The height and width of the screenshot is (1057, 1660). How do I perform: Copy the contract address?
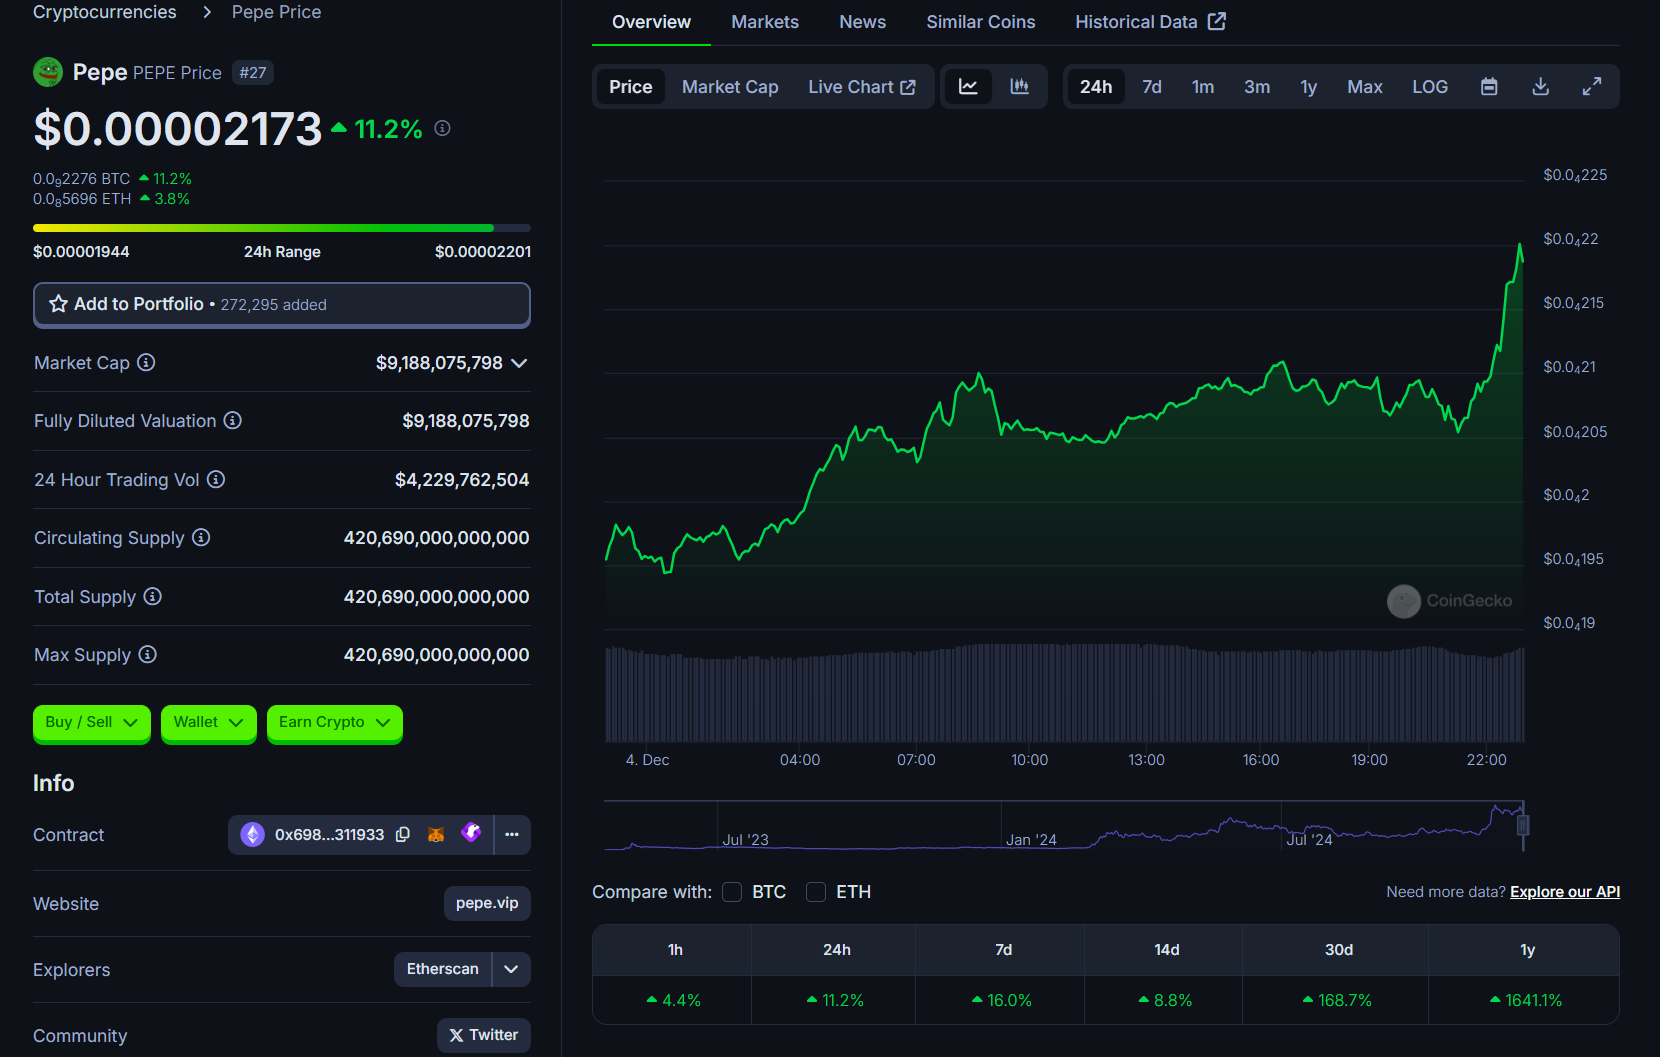pyautogui.click(x=403, y=835)
